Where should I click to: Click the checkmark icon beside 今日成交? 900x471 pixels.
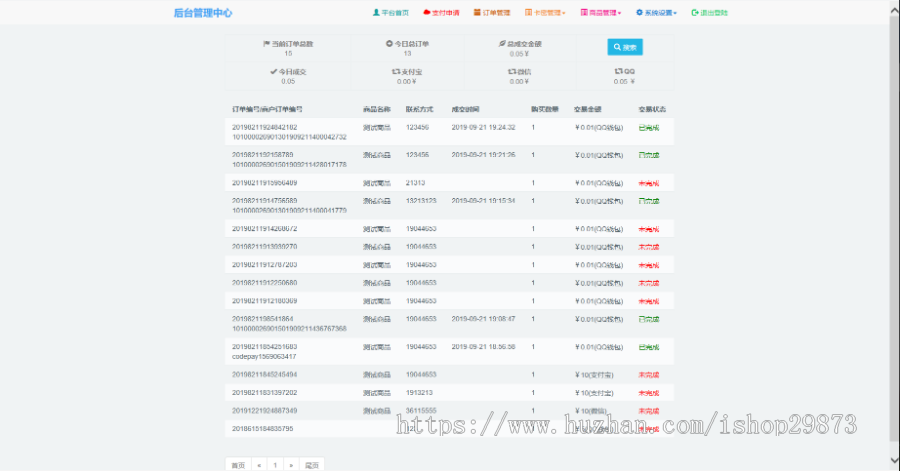(273, 72)
